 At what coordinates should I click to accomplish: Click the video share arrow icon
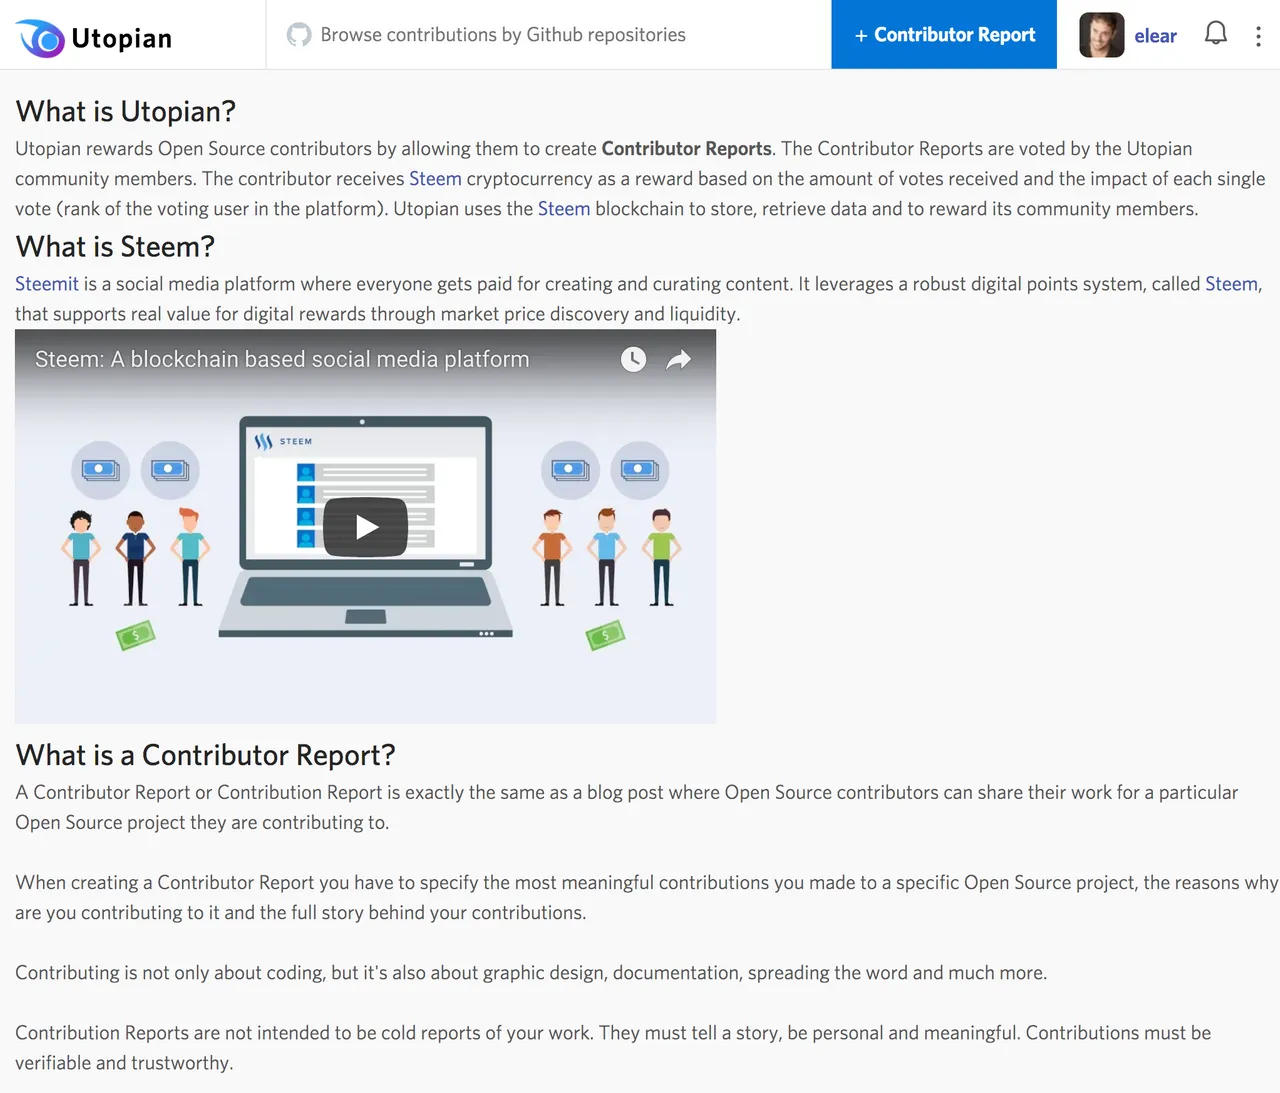point(679,359)
